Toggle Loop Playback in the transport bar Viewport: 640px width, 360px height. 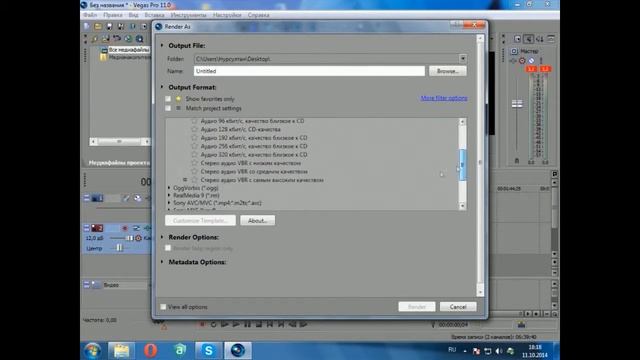(x=213, y=324)
